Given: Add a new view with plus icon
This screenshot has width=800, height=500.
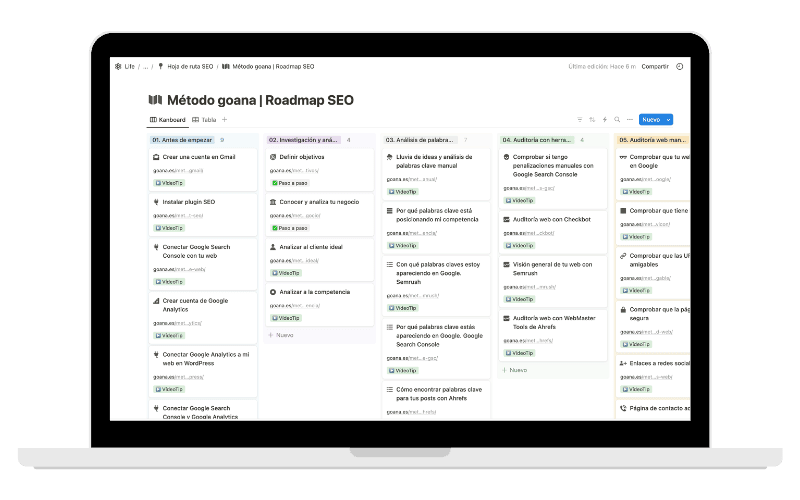Looking at the screenshot, I should point(224,119).
